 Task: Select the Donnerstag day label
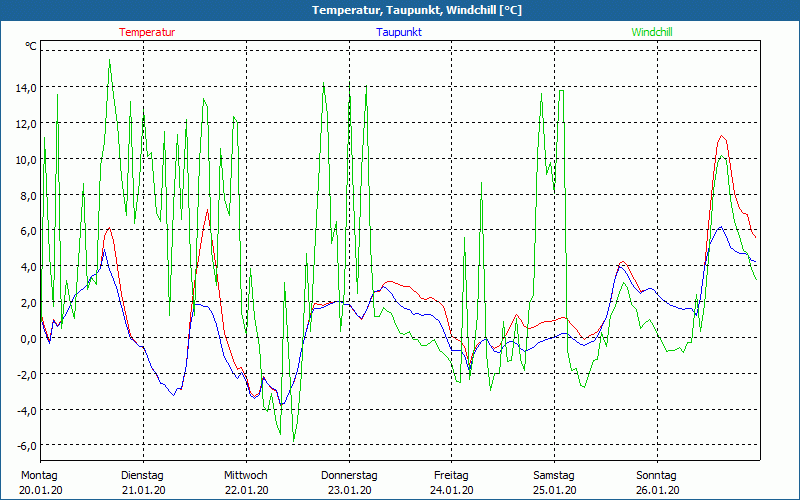(x=349, y=475)
